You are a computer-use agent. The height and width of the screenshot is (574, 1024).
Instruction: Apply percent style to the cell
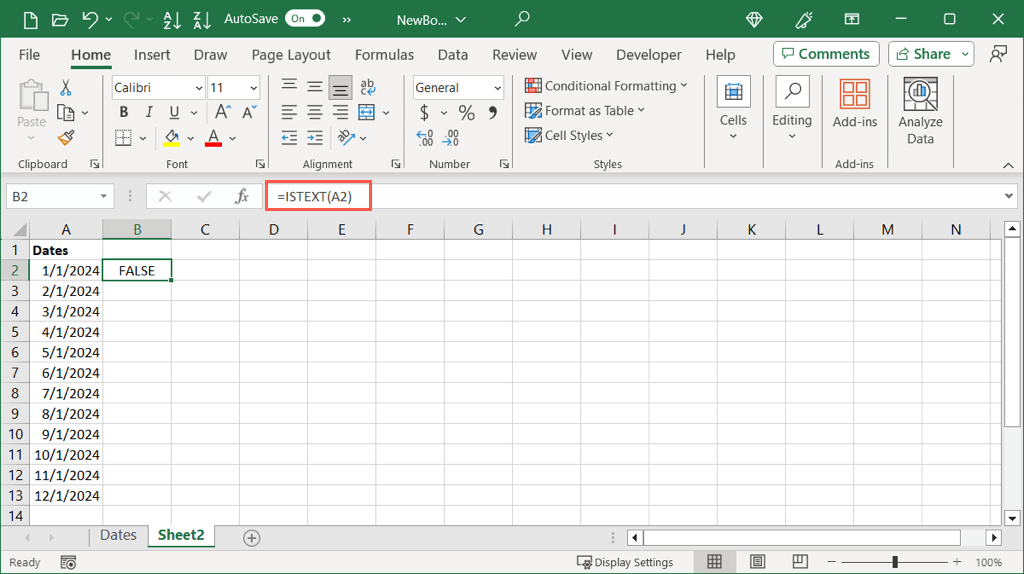point(466,113)
